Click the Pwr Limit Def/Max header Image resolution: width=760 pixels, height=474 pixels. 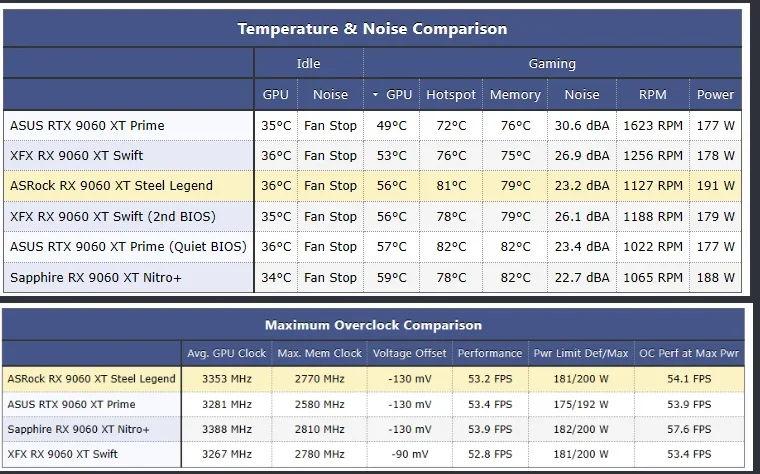click(x=581, y=353)
